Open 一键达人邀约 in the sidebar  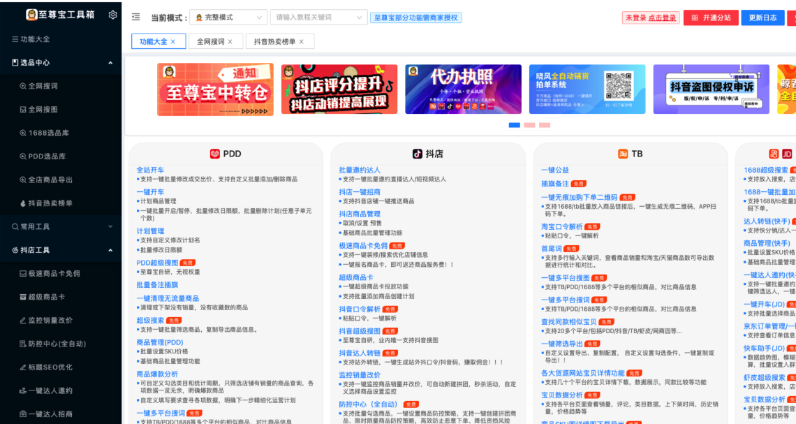click(46, 390)
